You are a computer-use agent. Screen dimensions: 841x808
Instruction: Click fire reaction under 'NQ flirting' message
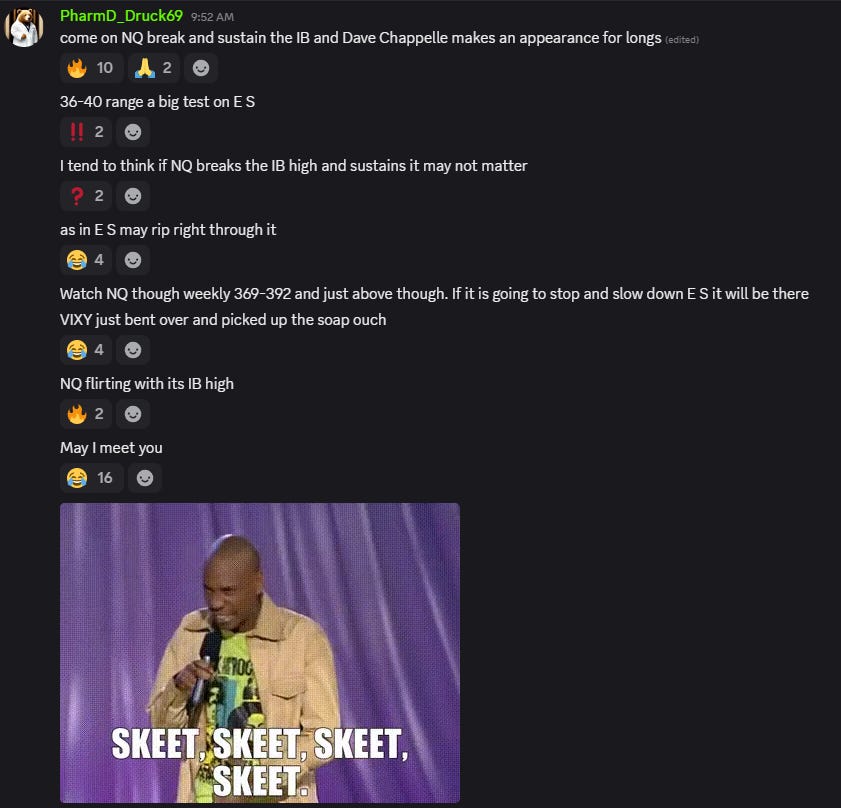click(86, 414)
